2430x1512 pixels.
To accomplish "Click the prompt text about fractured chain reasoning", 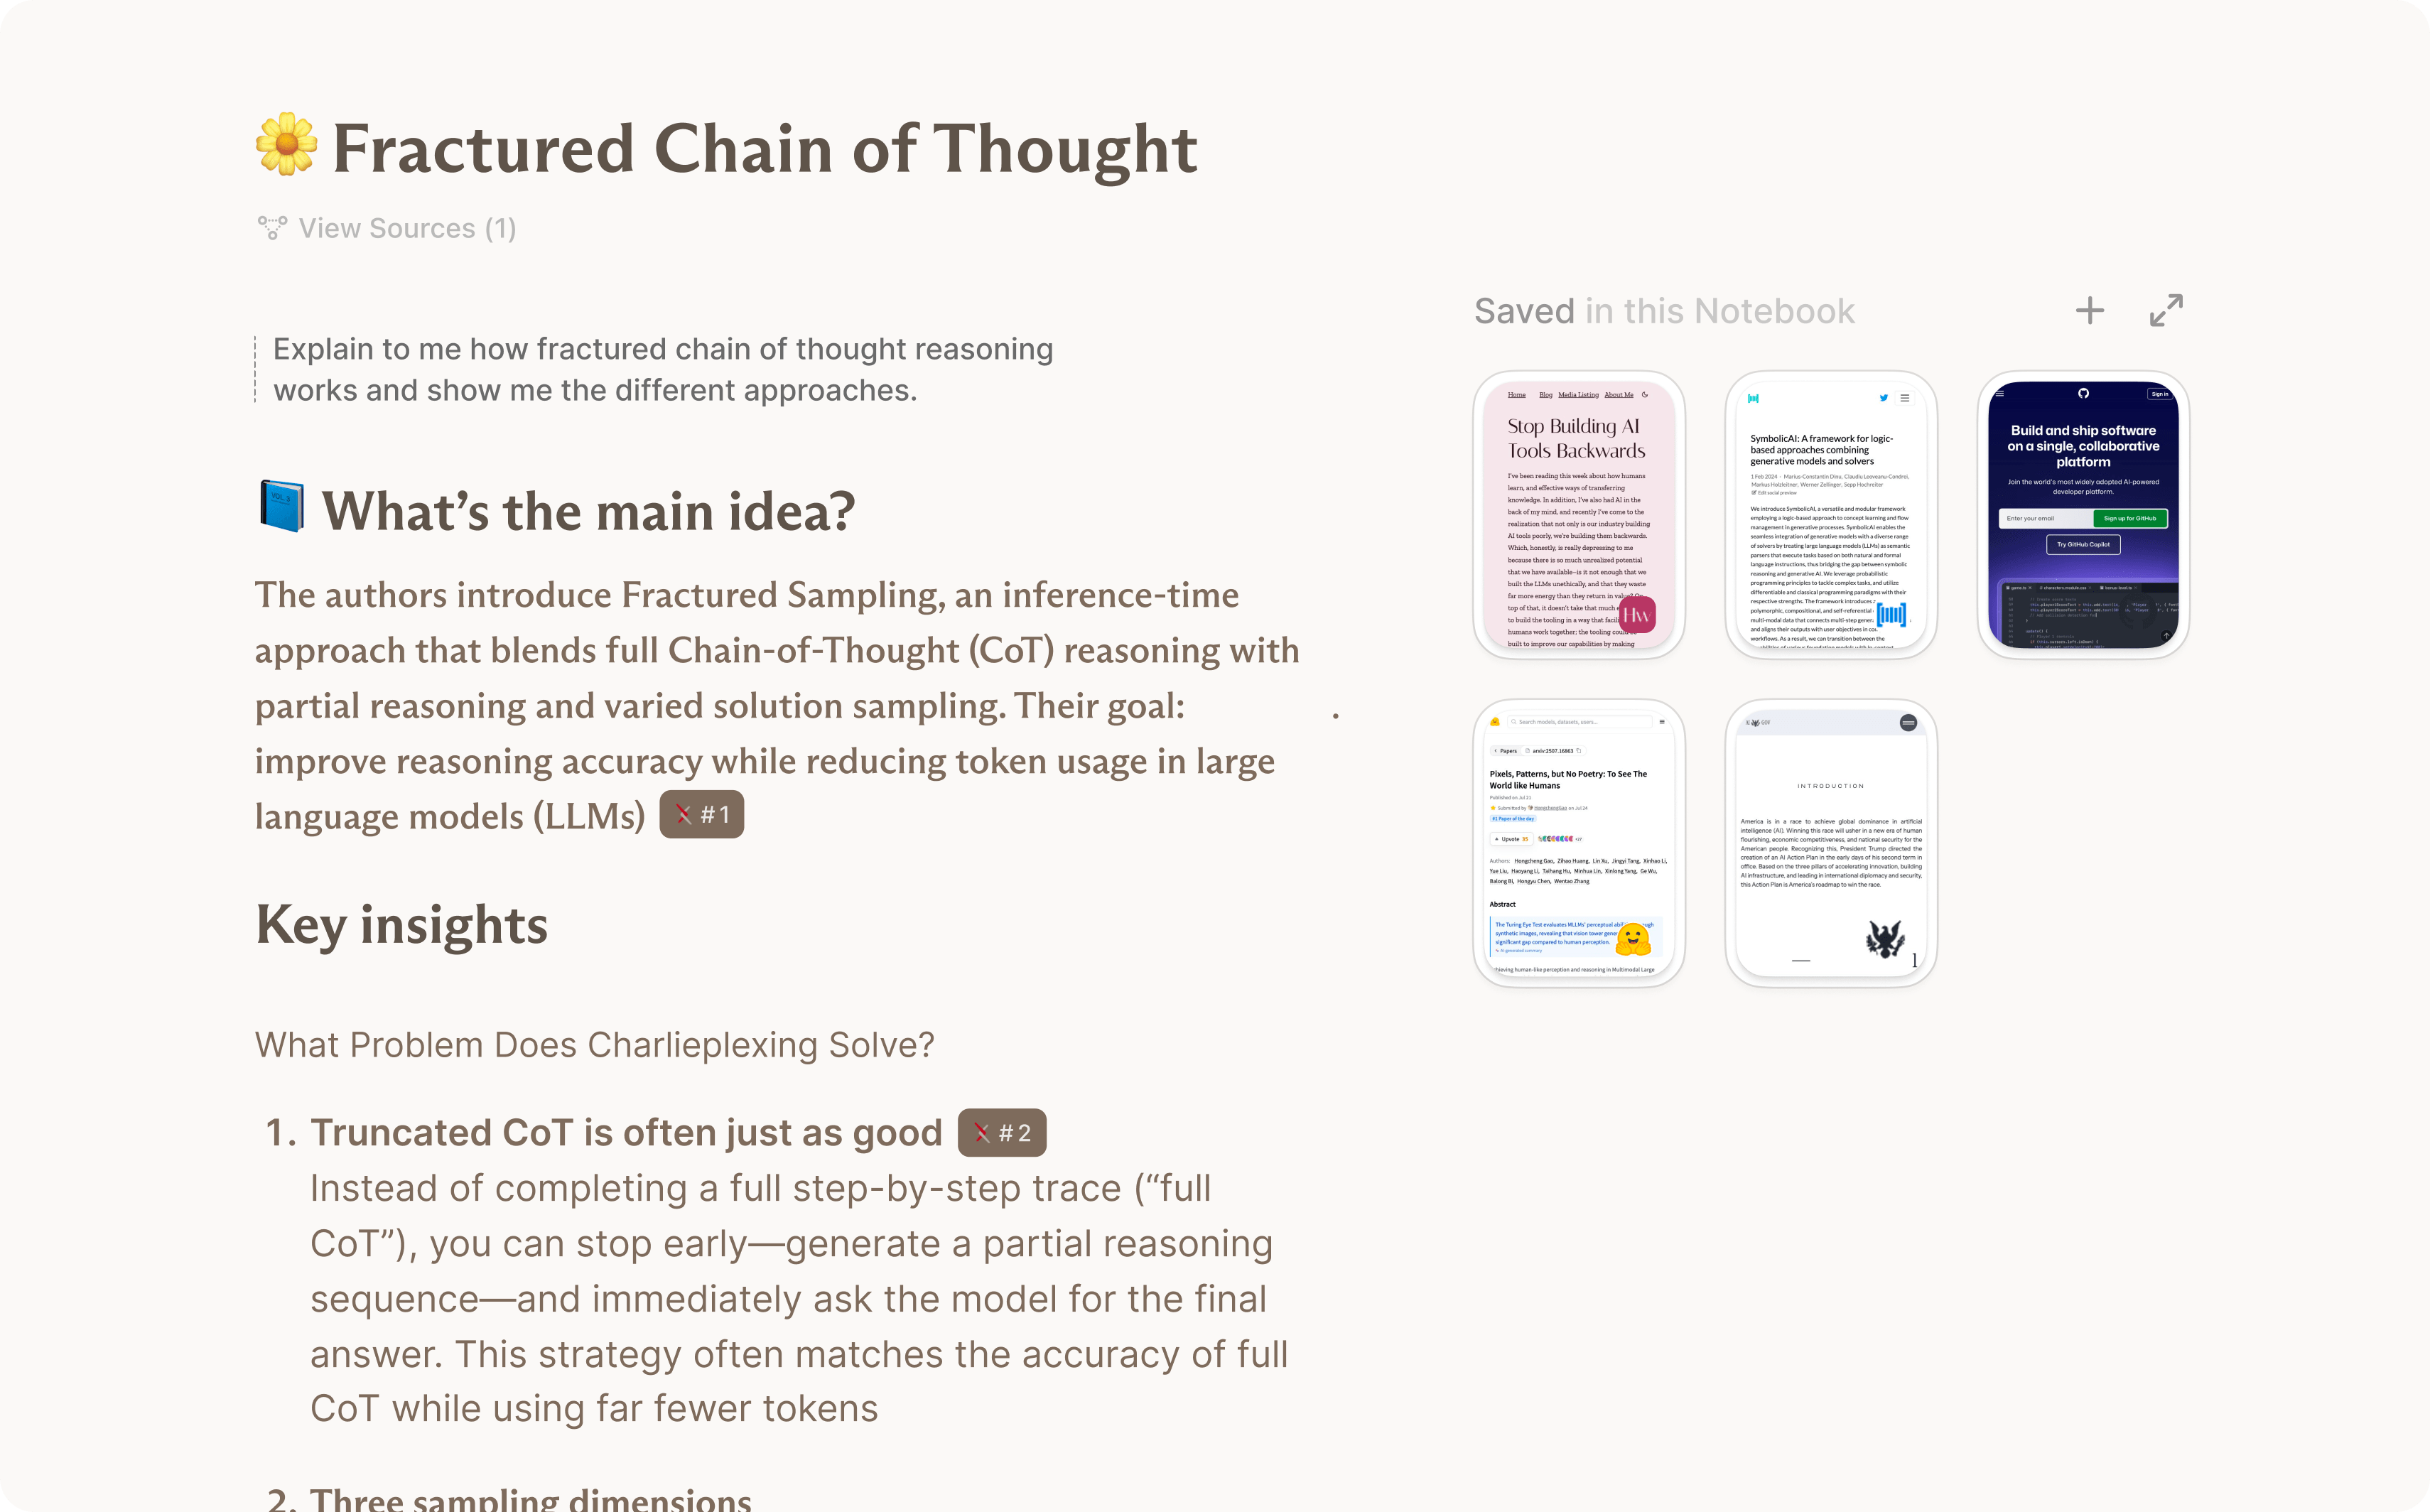I will pyautogui.click(x=662, y=369).
